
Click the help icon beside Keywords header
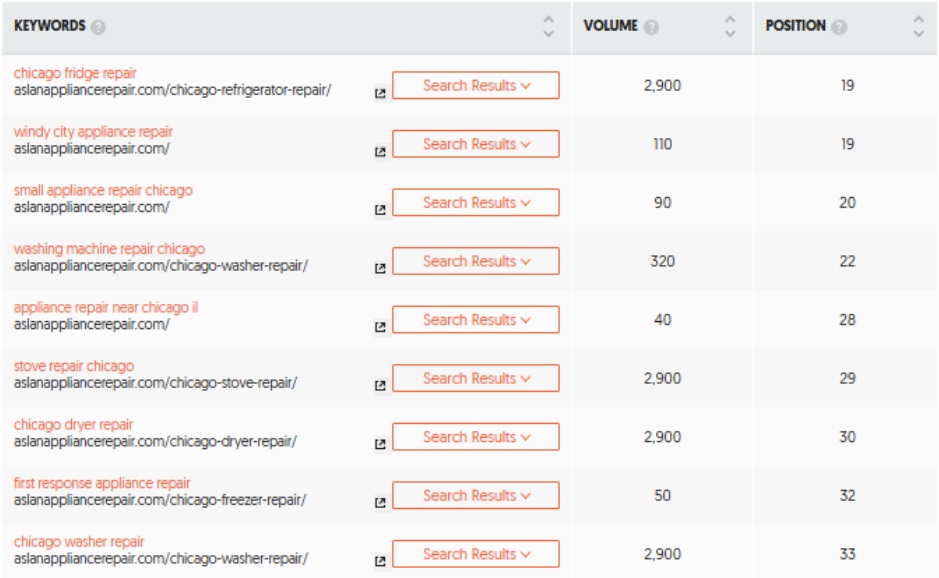98,27
